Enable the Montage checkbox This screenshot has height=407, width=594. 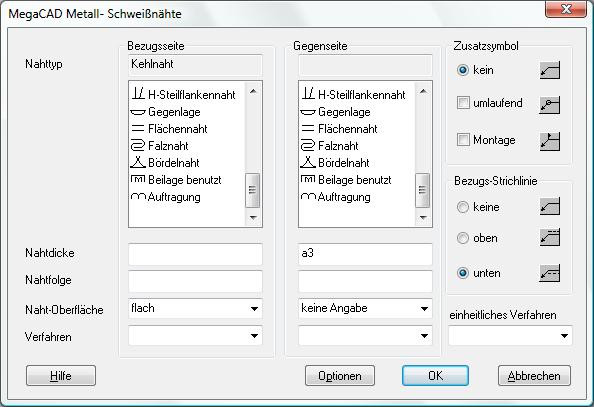tap(463, 140)
